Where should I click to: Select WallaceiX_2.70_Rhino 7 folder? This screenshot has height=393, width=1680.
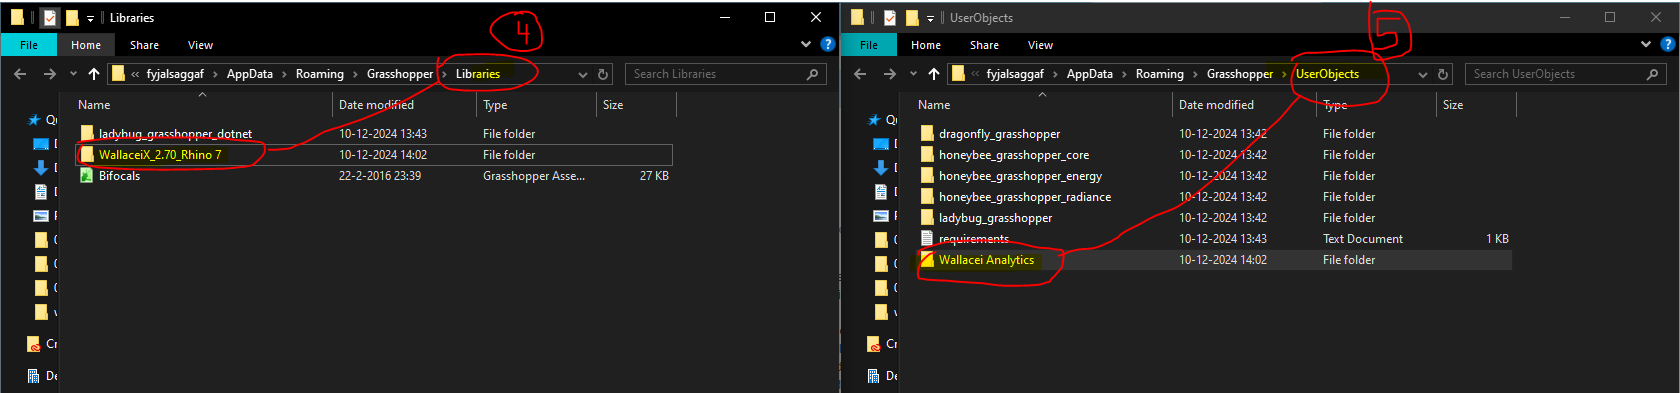(374, 155)
